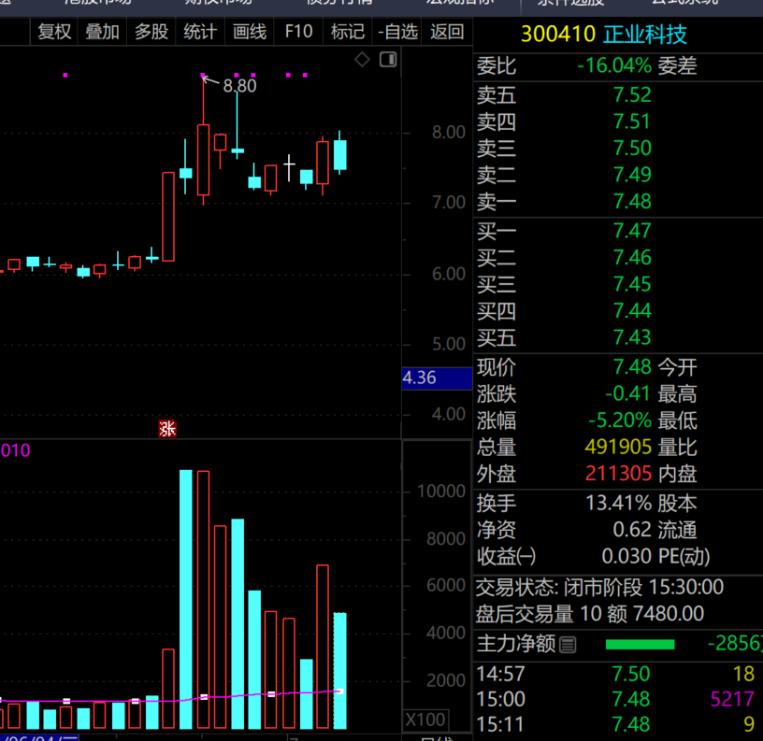763x741 pixels.
Task: Click the 返回 back button
Action: pyautogui.click(x=447, y=32)
